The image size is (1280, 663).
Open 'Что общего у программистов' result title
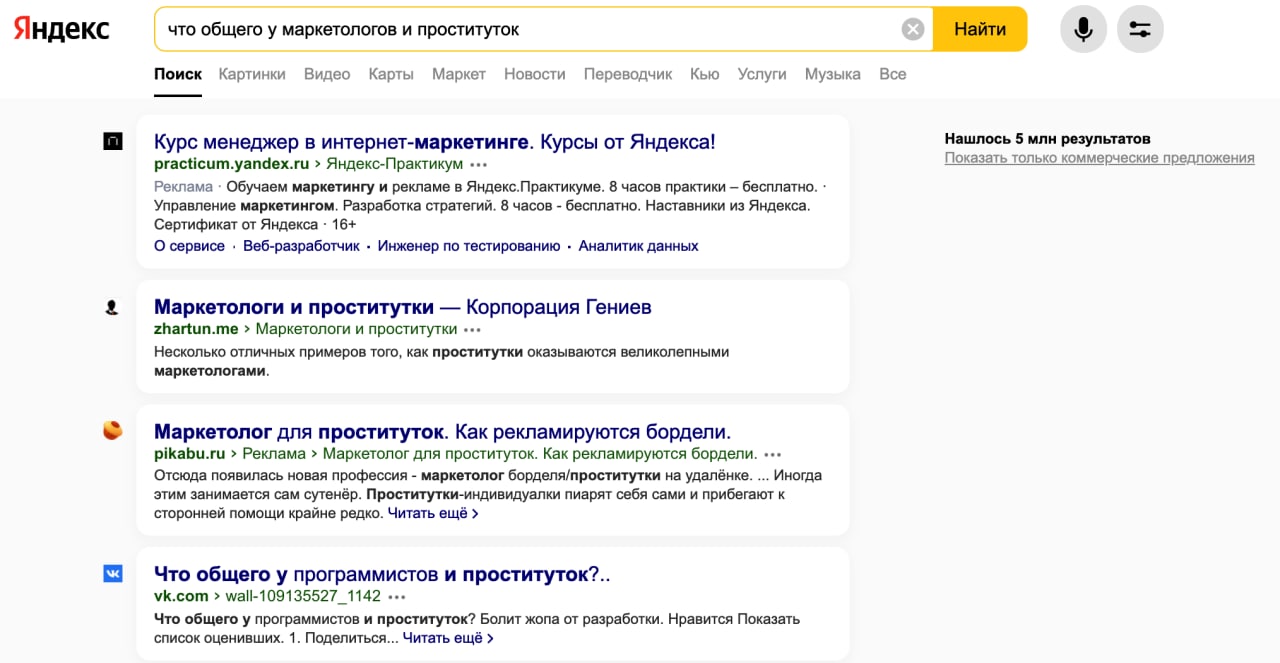tap(382, 575)
